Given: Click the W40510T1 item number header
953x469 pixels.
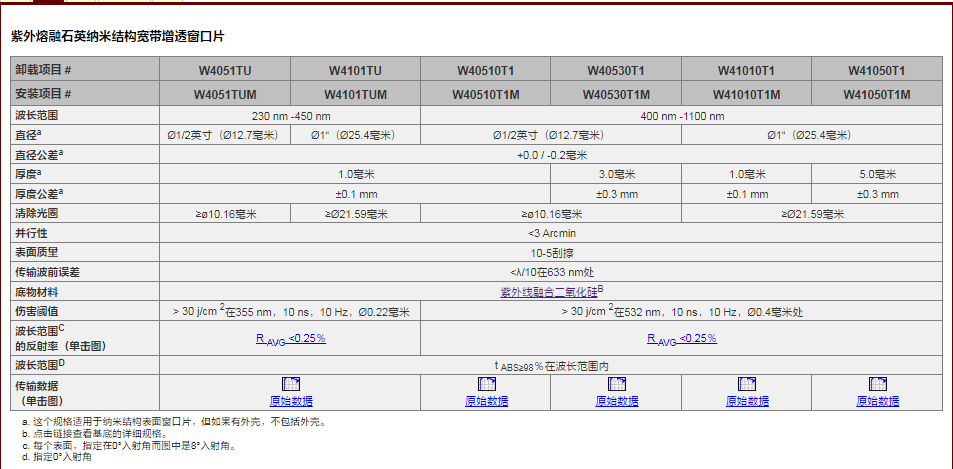Looking at the screenshot, I should (x=486, y=70).
